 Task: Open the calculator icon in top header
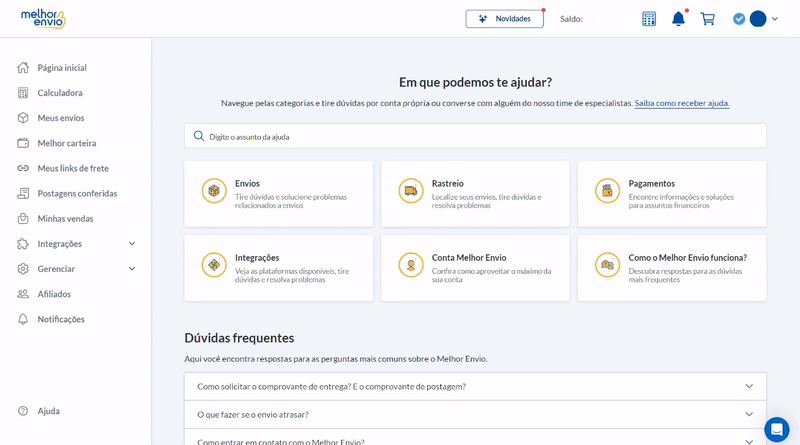coord(649,19)
